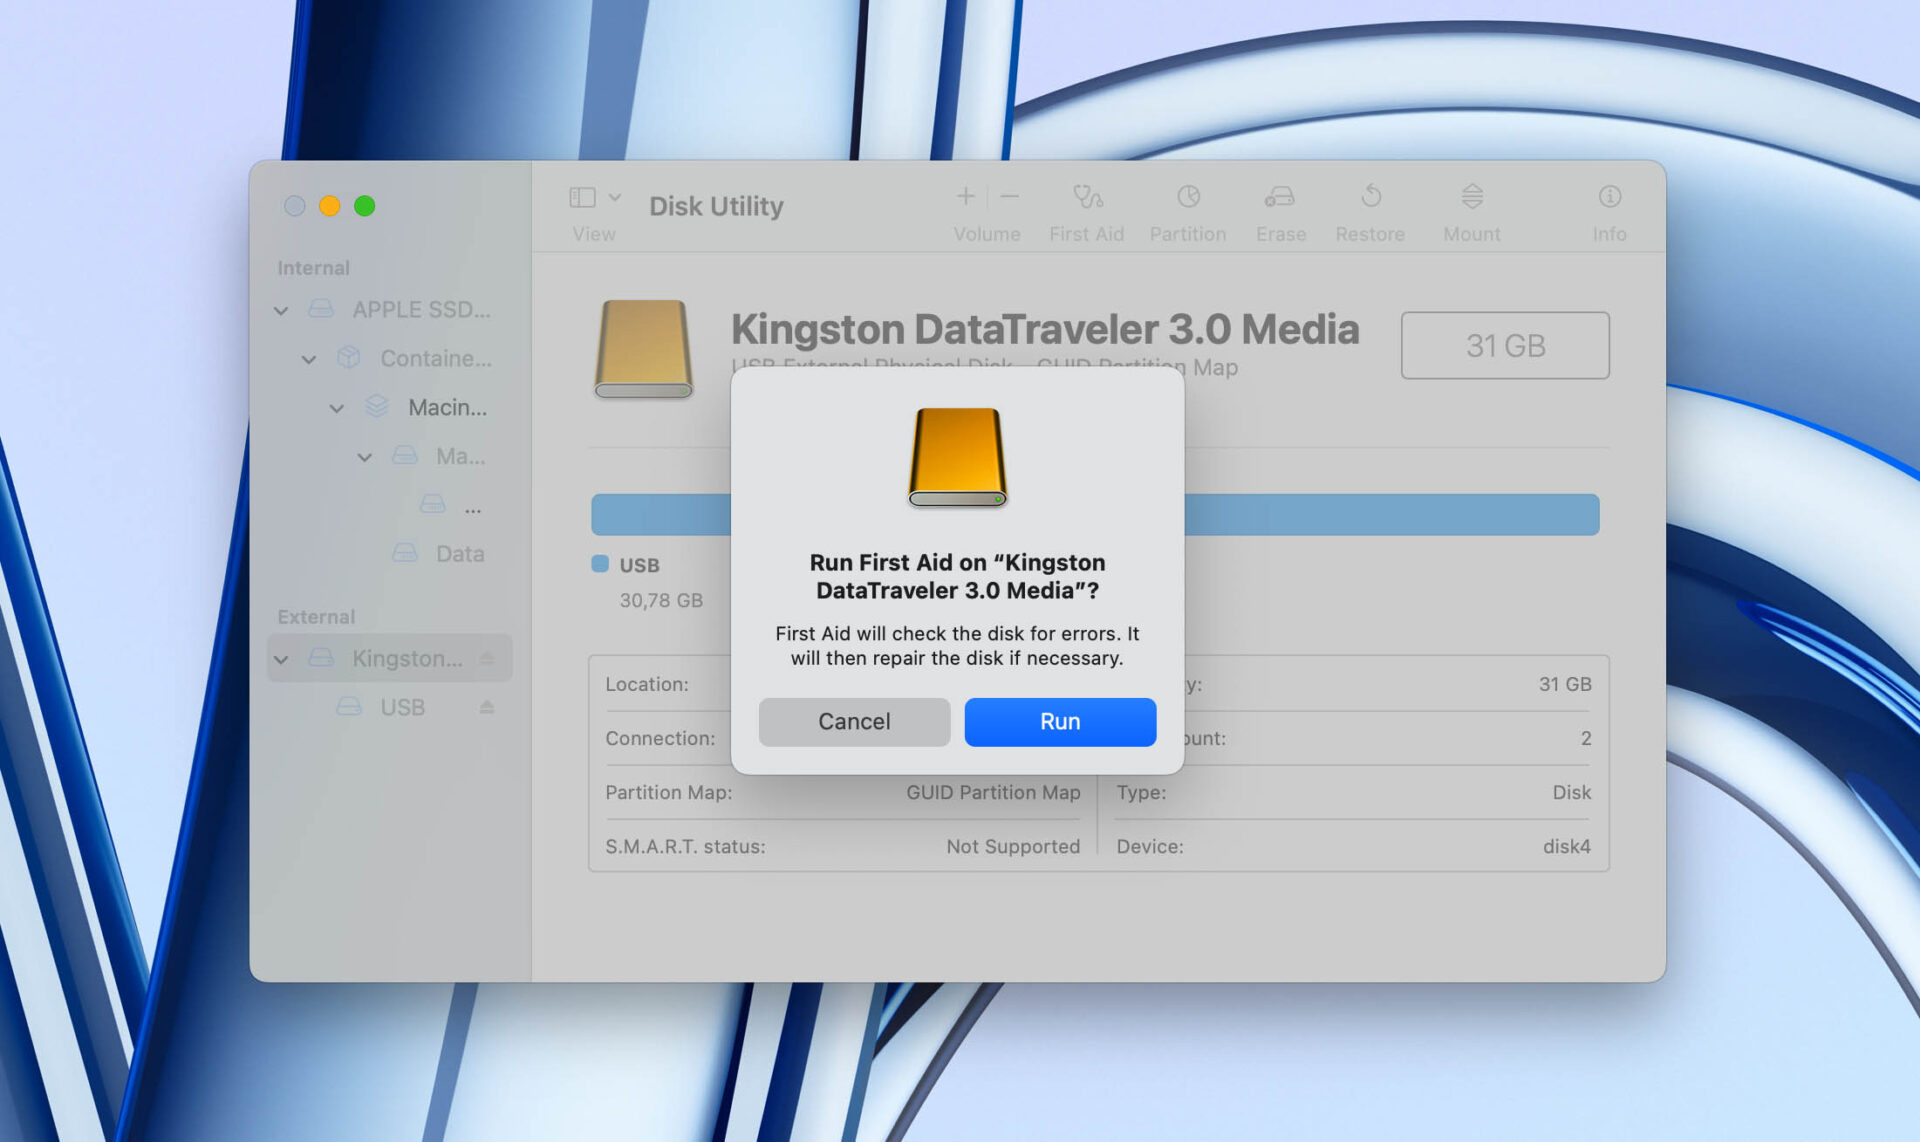Select the Erase toolbar icon
The width and height of the screenshot is (1920, 1142).
pos(1280,205)
